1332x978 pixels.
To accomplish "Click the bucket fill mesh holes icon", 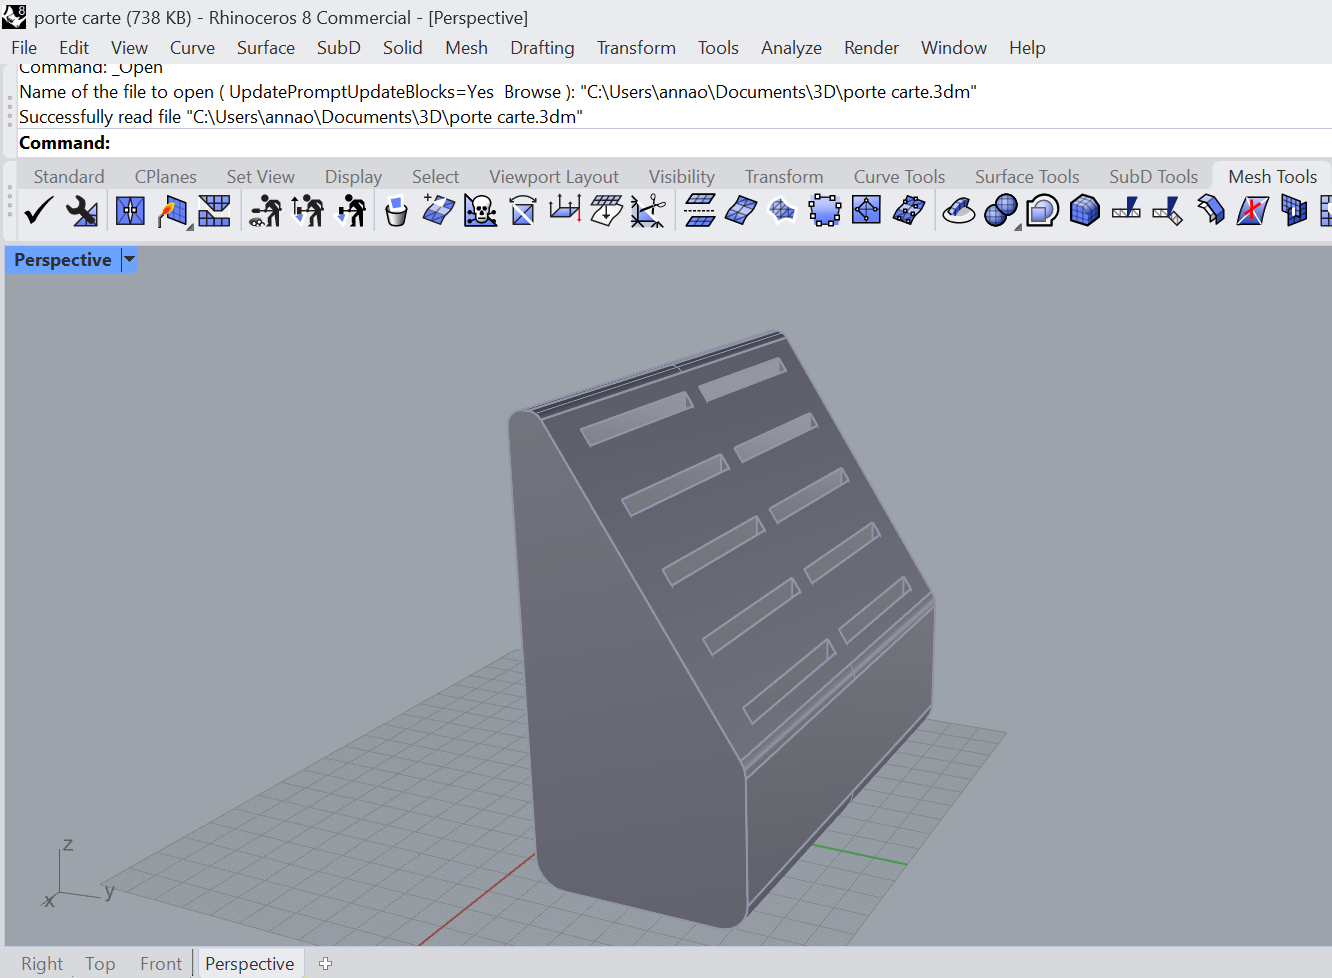I will tap(396, 211).
